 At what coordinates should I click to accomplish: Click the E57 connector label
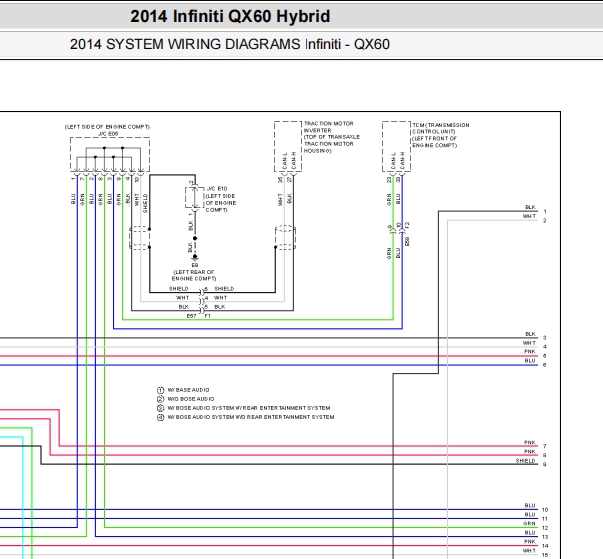[192, 316]
